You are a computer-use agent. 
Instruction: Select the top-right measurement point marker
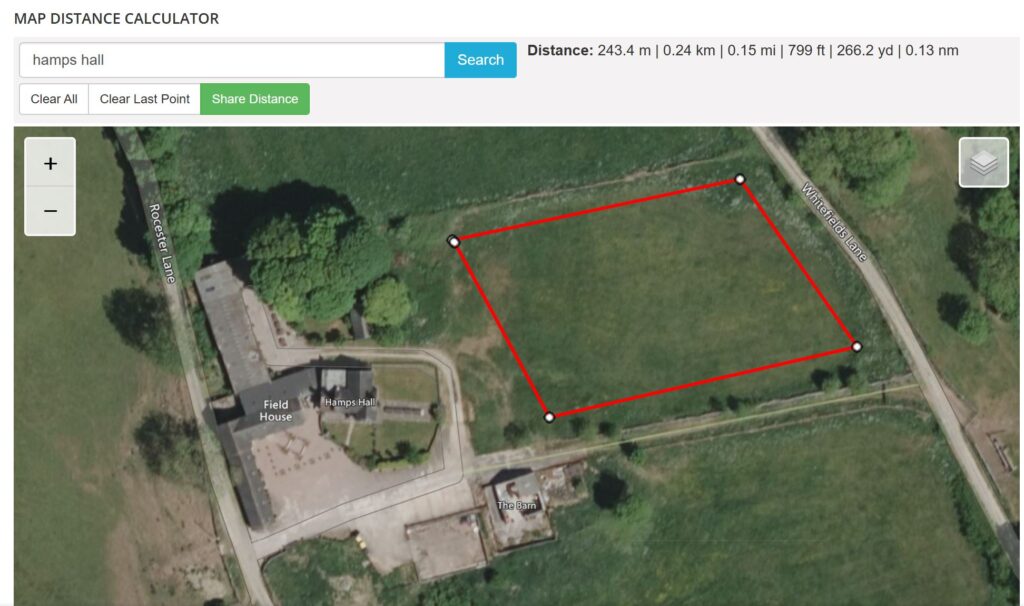point(740,179)
